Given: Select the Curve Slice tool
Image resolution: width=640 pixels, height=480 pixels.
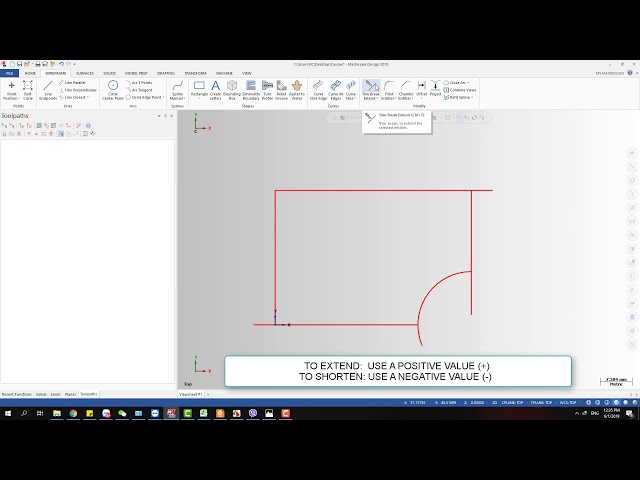Looking at the screenshot, I should (x=351, y=90).
